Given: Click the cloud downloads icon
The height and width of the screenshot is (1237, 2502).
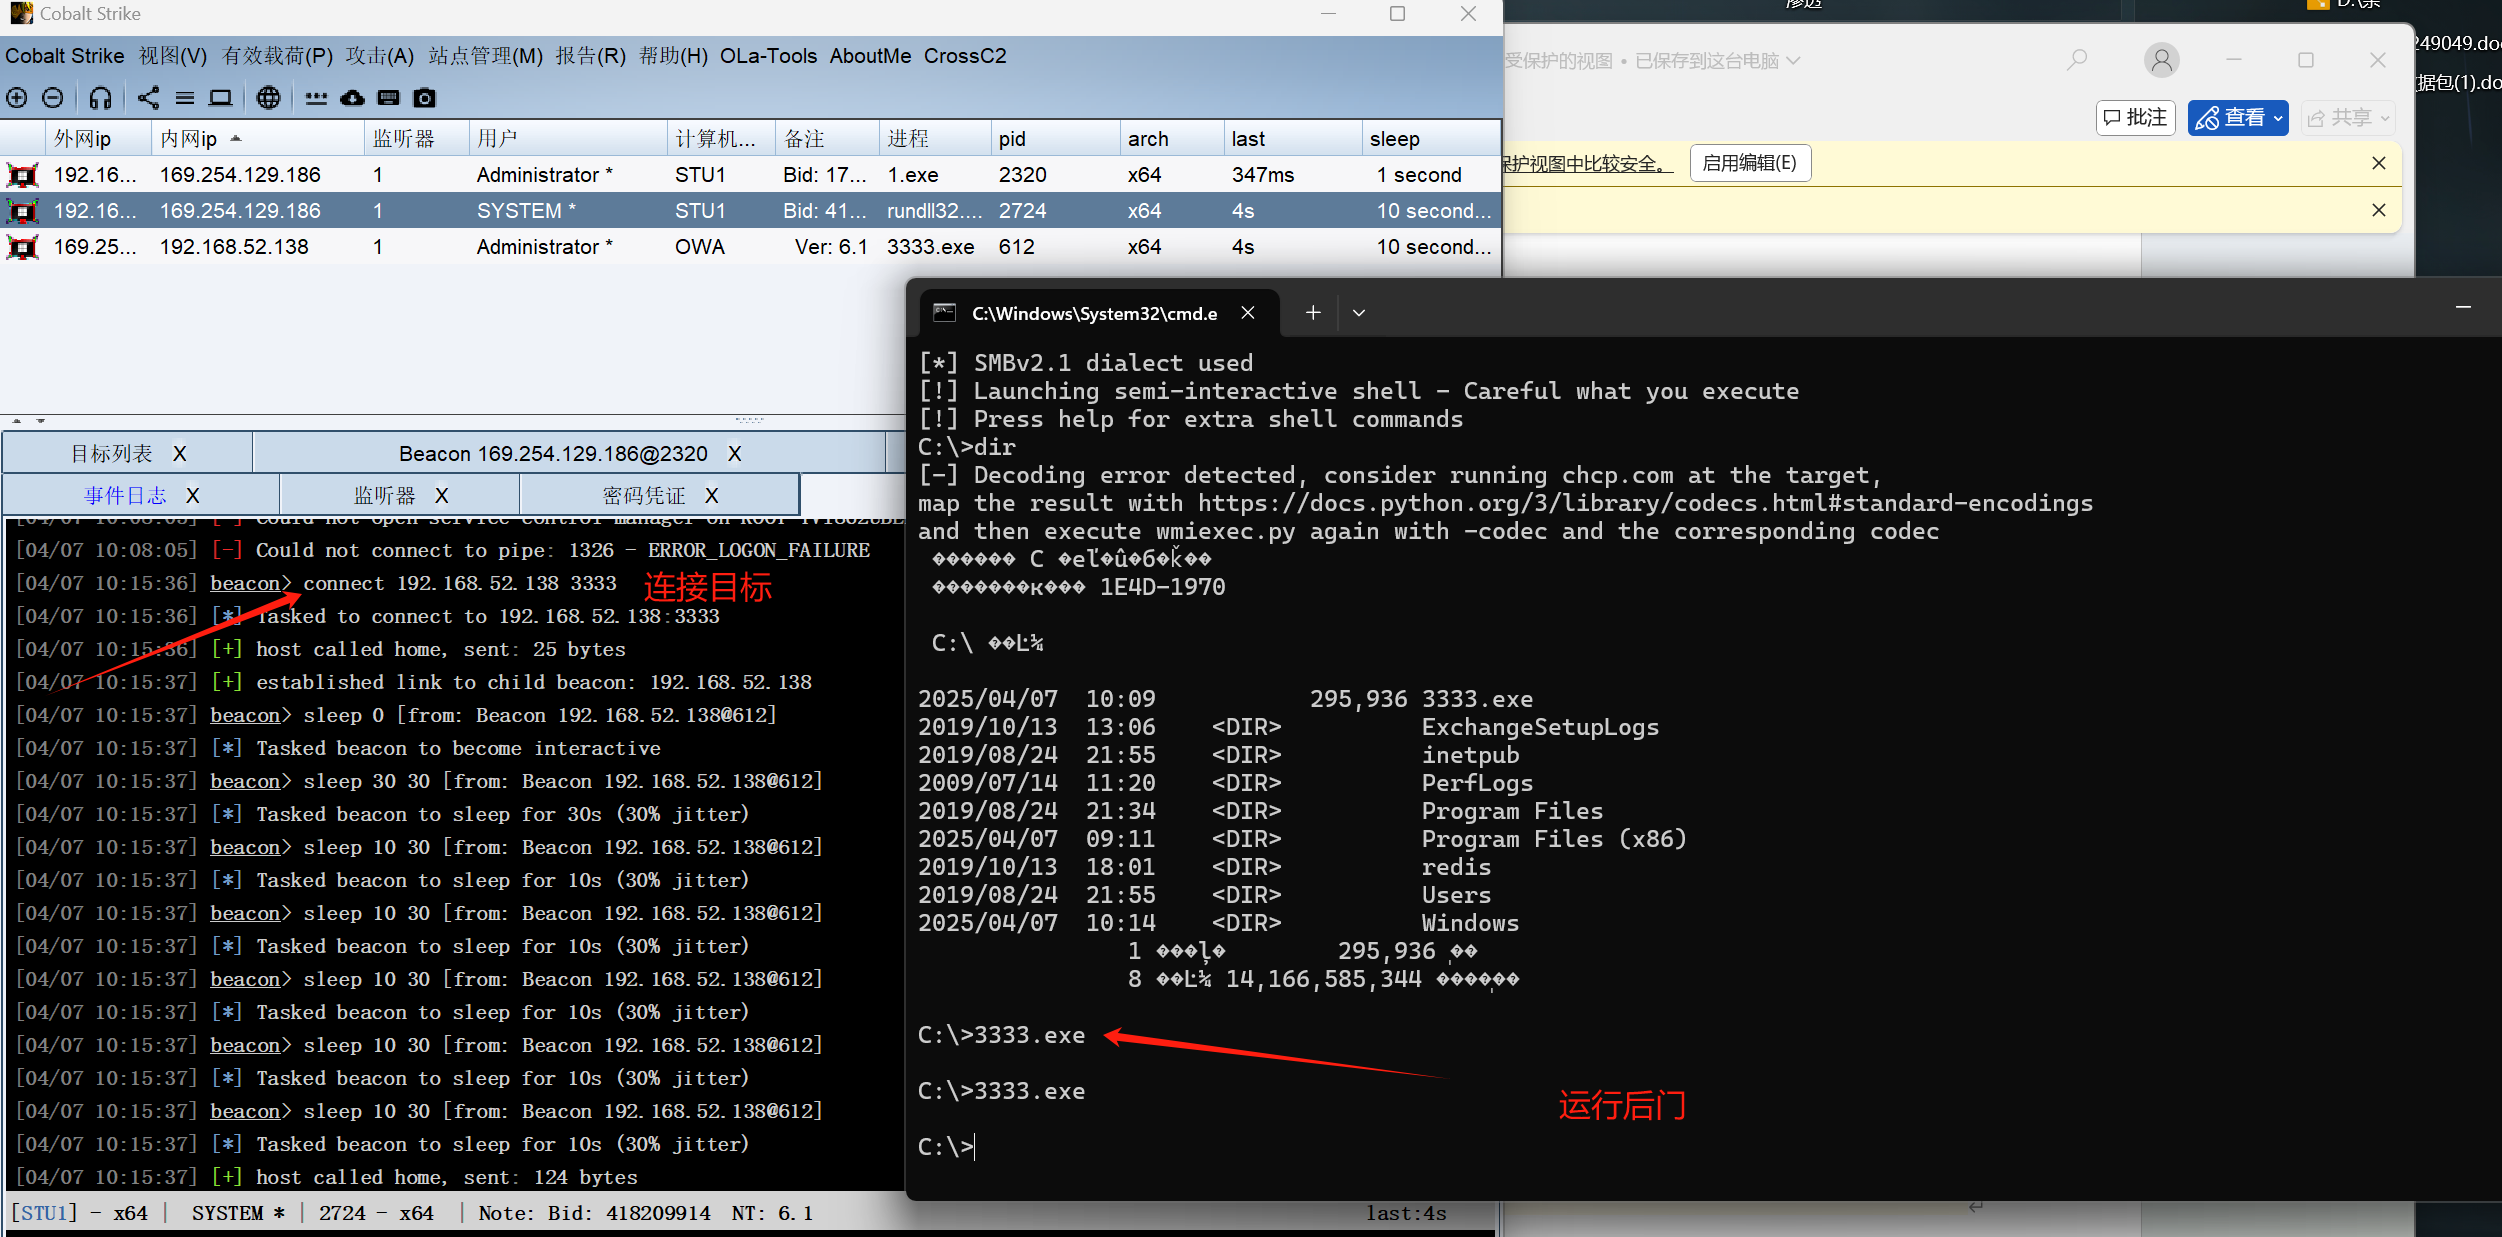Looking at the screenshot, I should (352, 98).
